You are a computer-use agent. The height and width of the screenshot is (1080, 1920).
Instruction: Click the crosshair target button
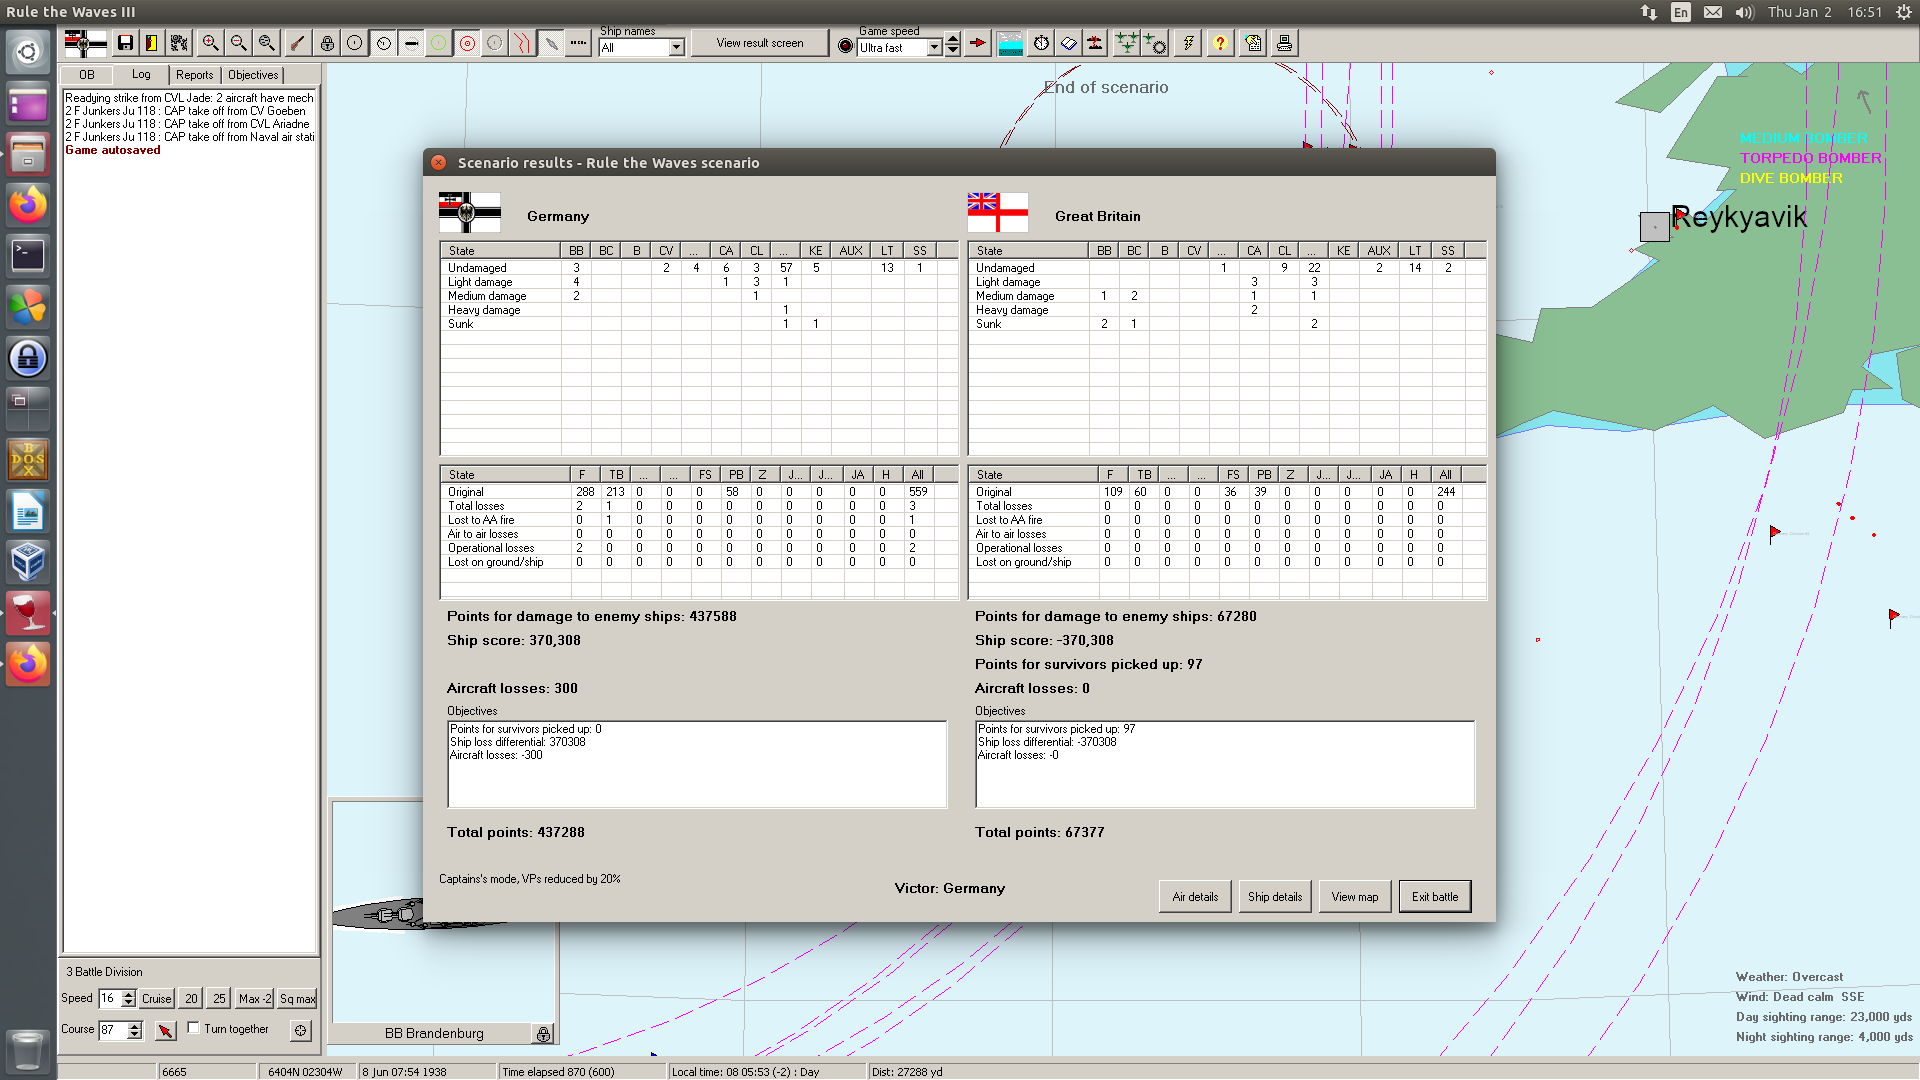coord(300,1030)
